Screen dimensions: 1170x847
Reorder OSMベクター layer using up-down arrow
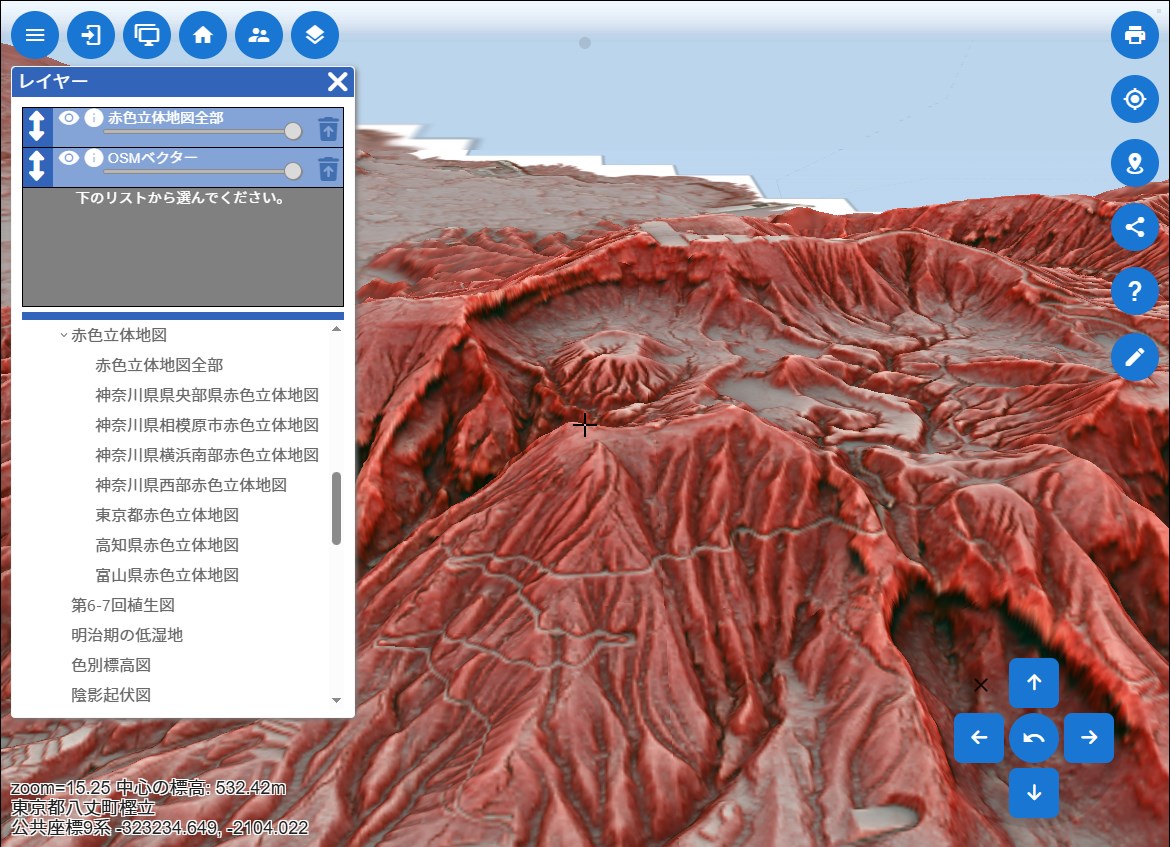click(37, 167)
